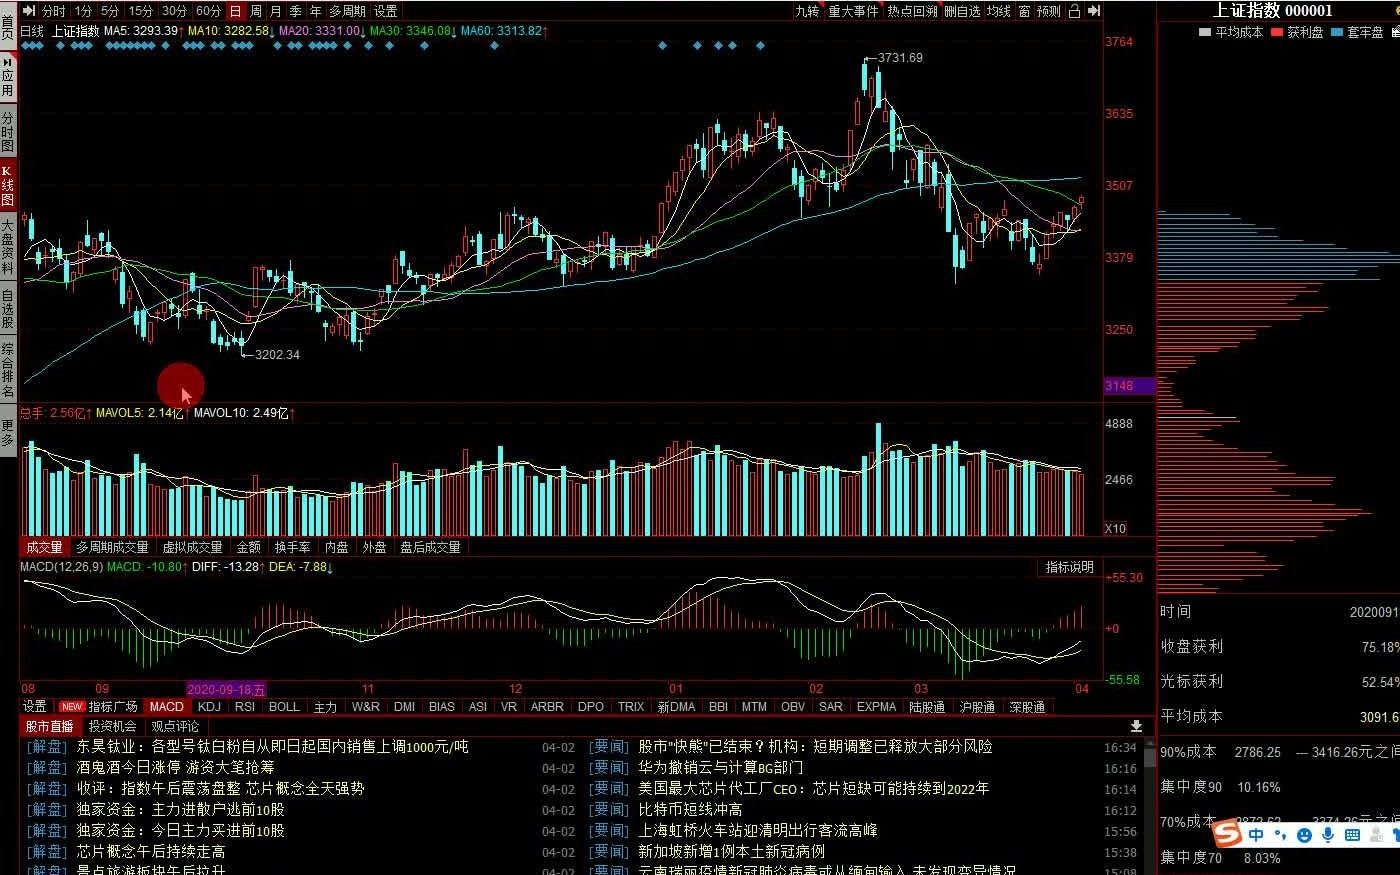The image size is (1400, 875).
Task: Open 指标说明 for MACD
Action: click(x=1069, y=567)
